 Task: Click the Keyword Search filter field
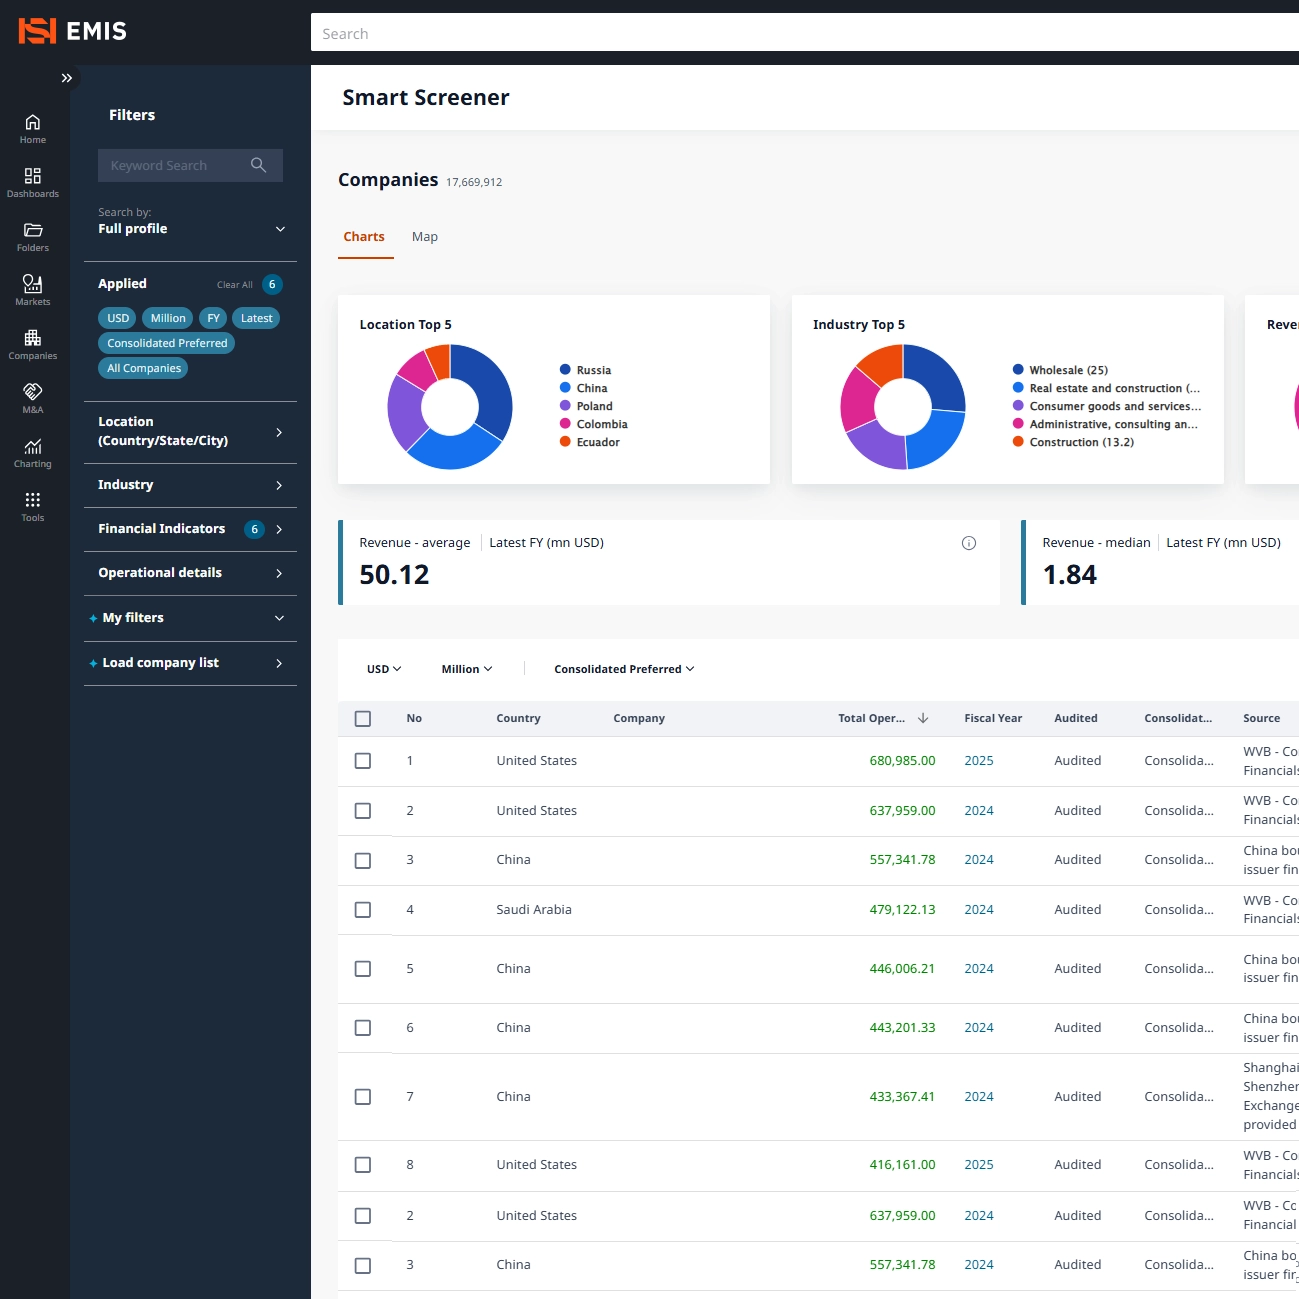(x=176, y=166)
